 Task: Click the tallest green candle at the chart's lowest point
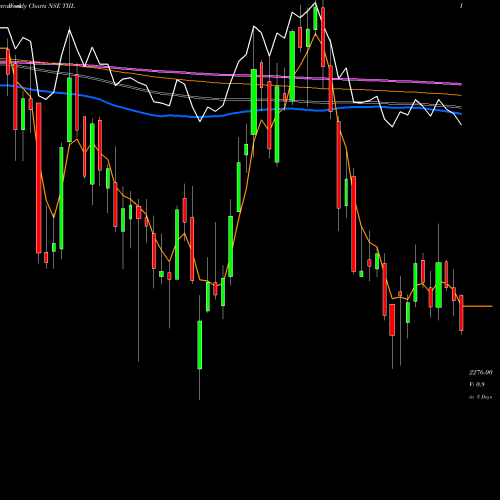[x=200, y=345]
